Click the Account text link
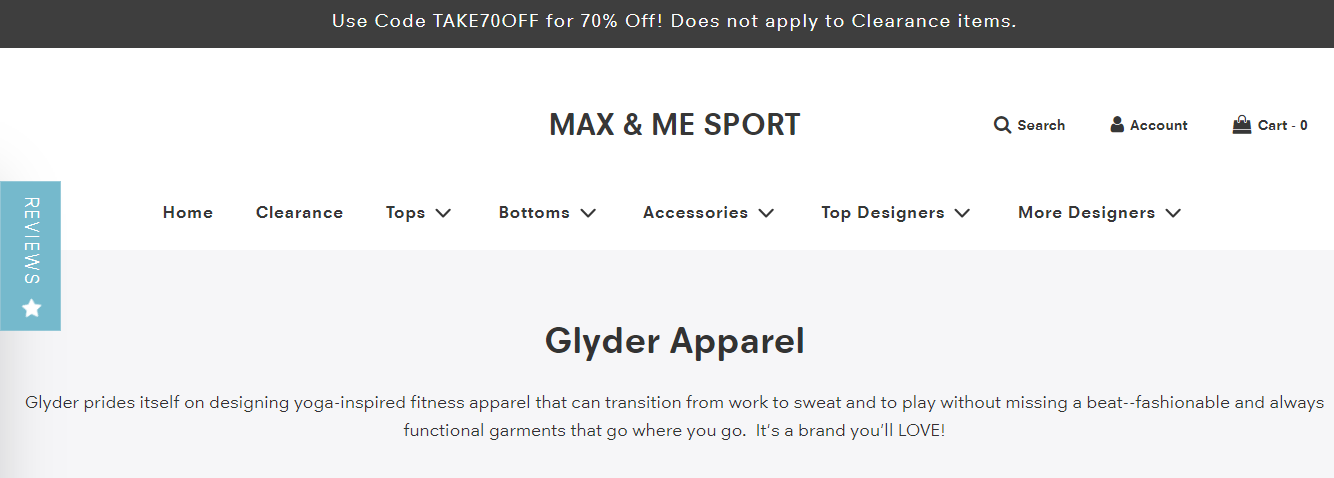 pos(1159,125)
